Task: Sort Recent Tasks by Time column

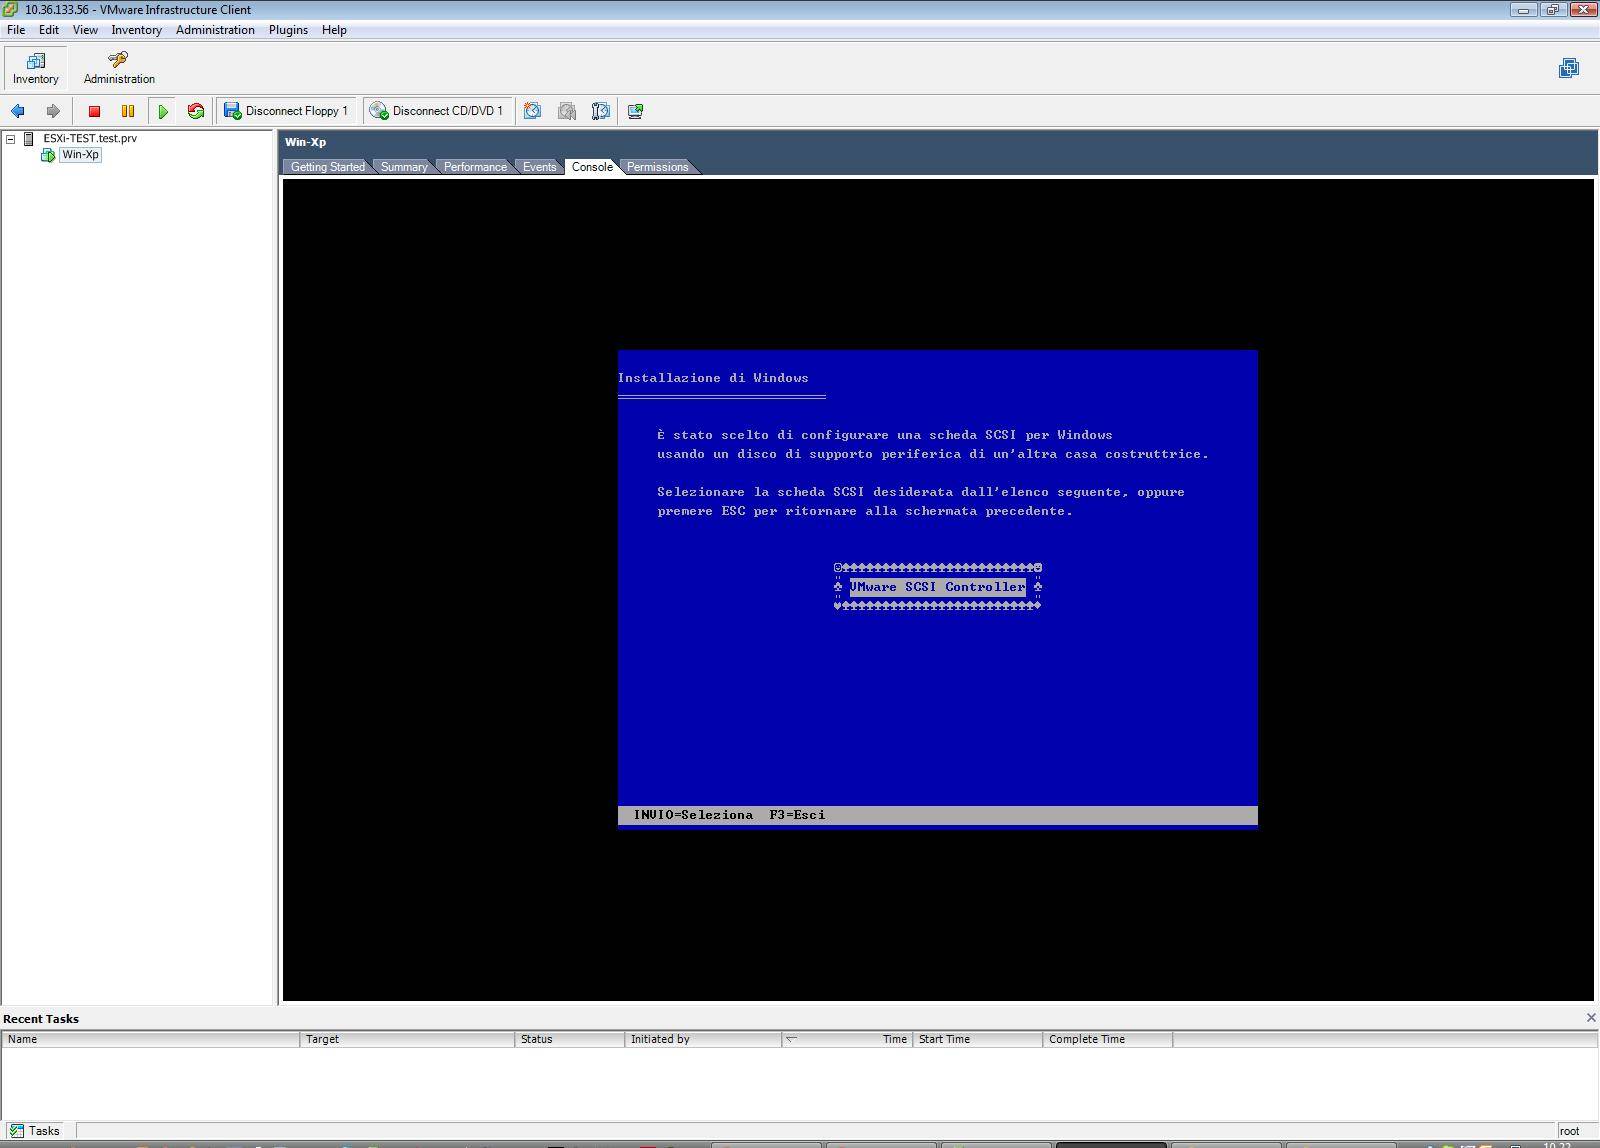Action: click(x=847, y=1039)
